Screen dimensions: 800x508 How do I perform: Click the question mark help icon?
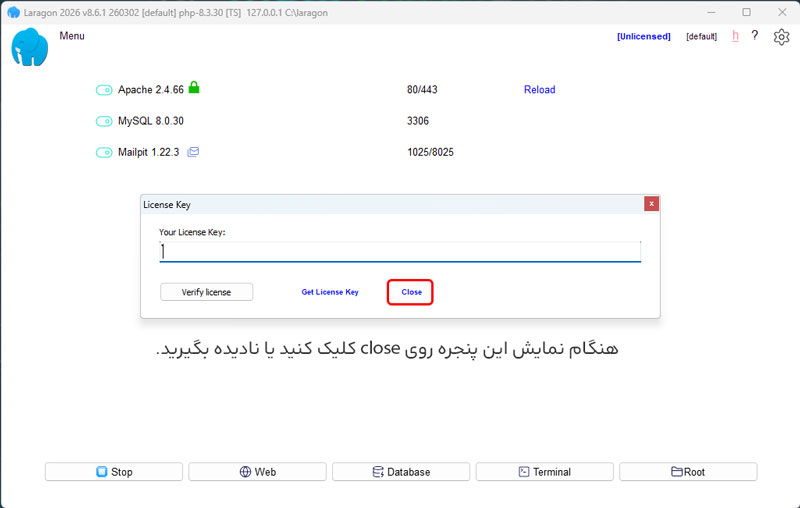(755, 35)
